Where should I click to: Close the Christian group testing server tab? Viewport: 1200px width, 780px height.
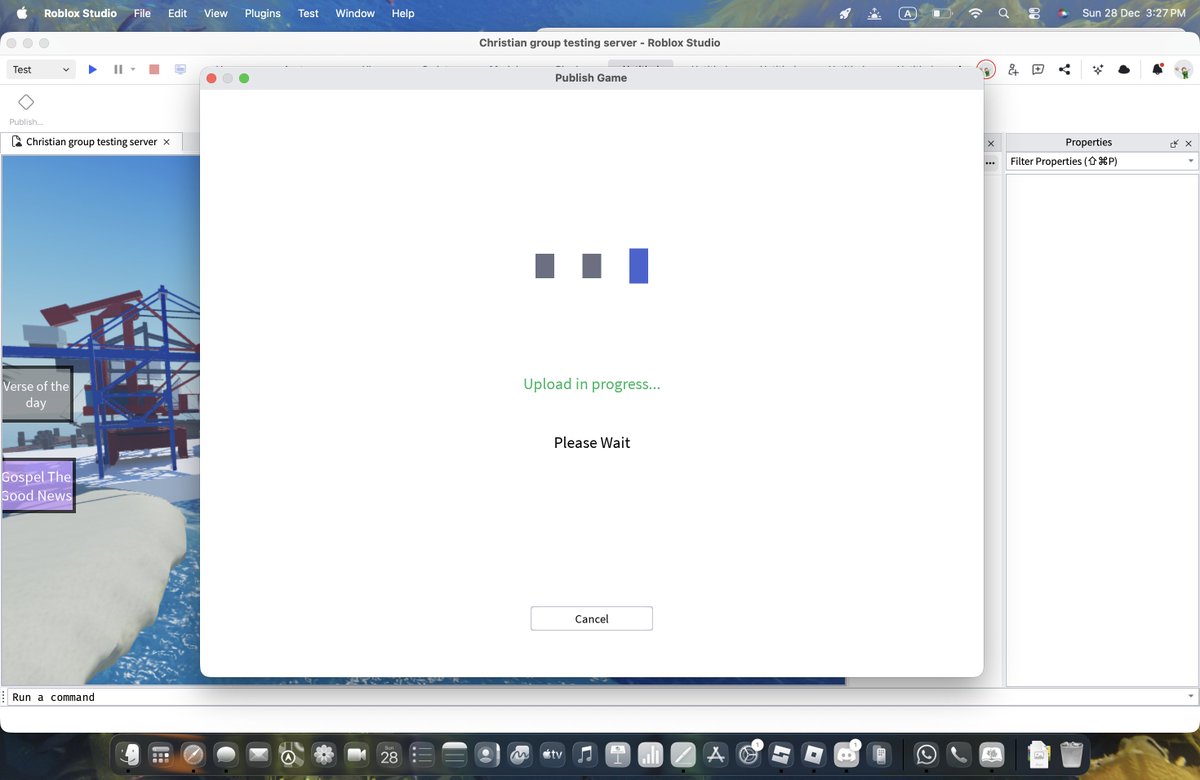167,142
